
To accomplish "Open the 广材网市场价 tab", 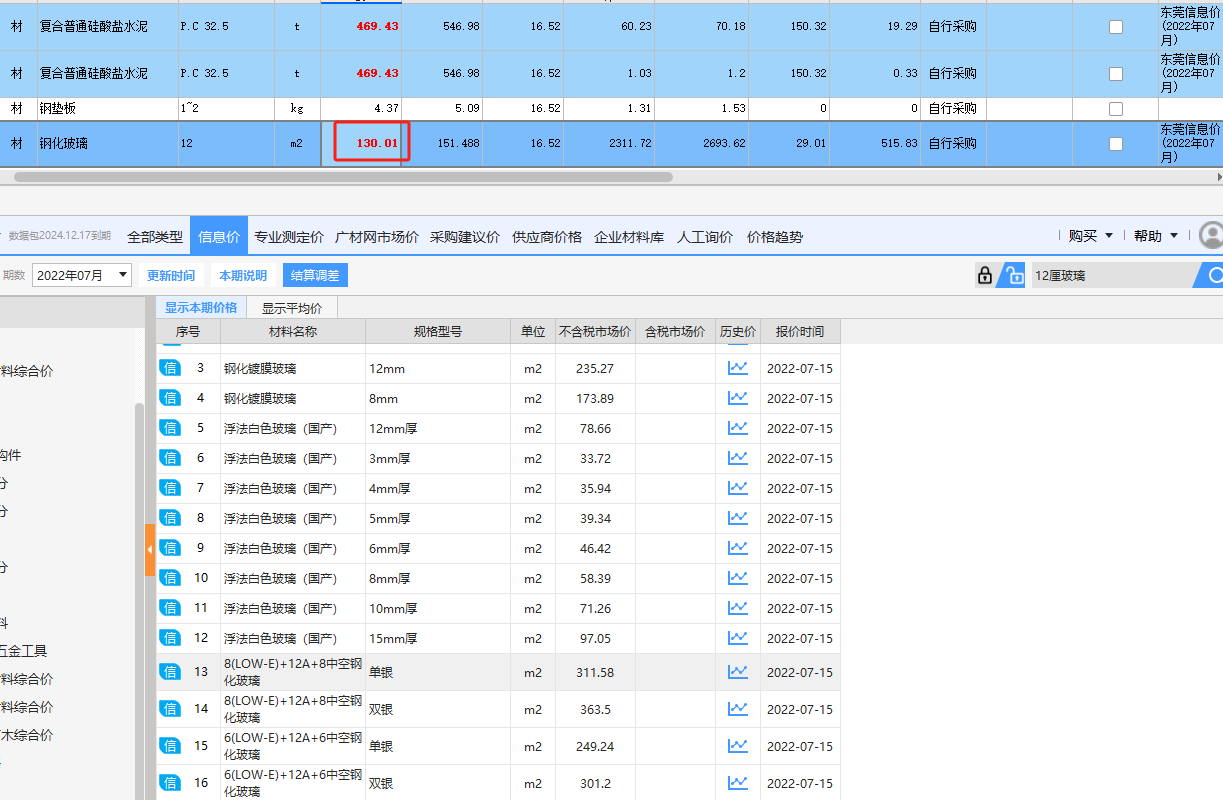I will click(x=377, y=237).
